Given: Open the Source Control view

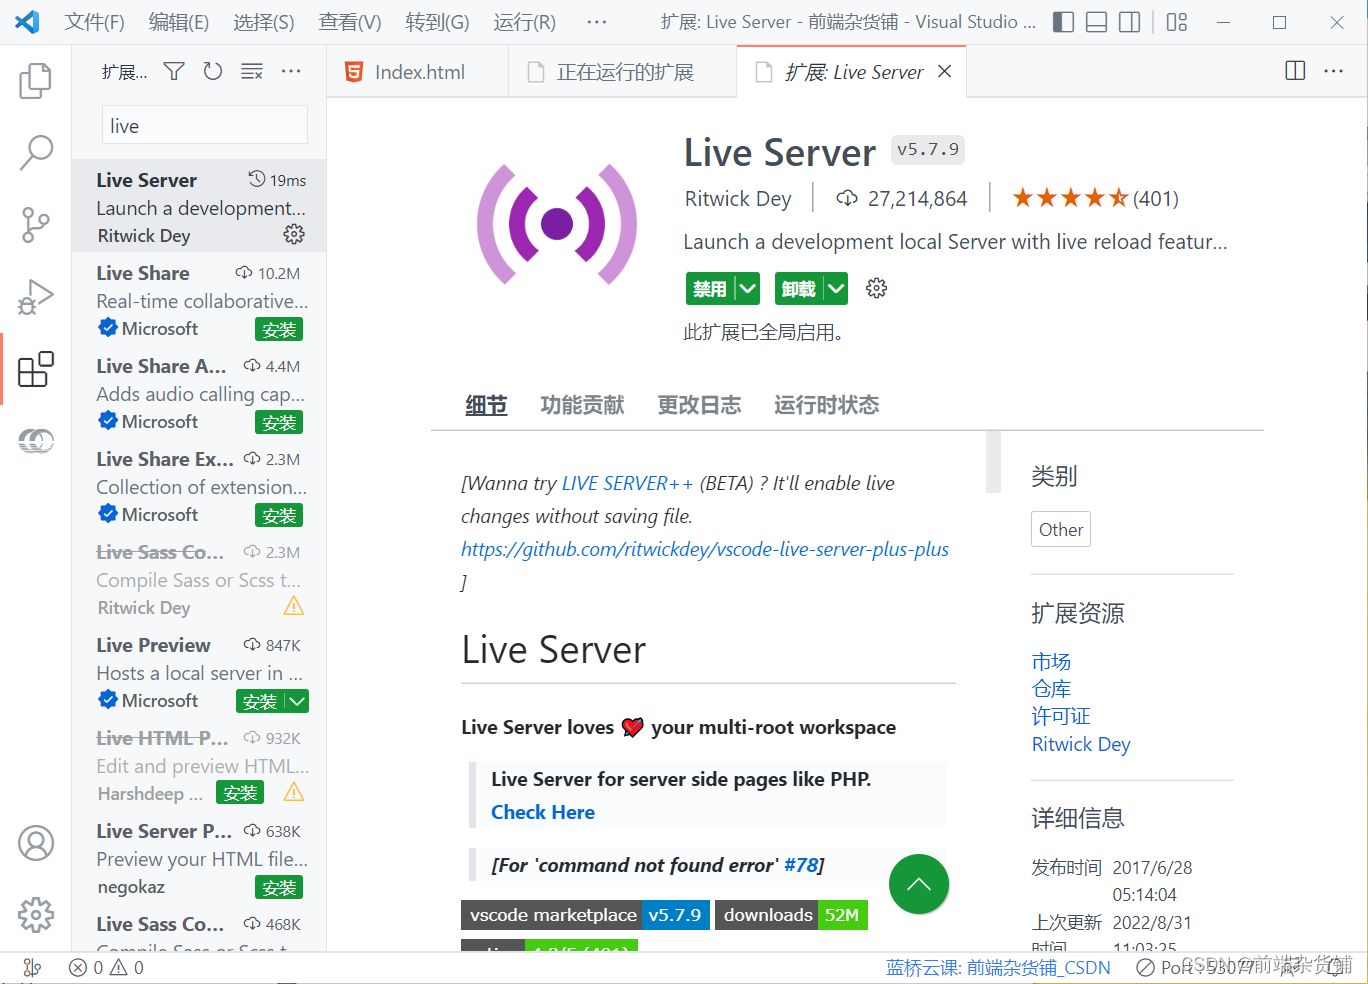Looking at the screenshot, I should point(36,225).
